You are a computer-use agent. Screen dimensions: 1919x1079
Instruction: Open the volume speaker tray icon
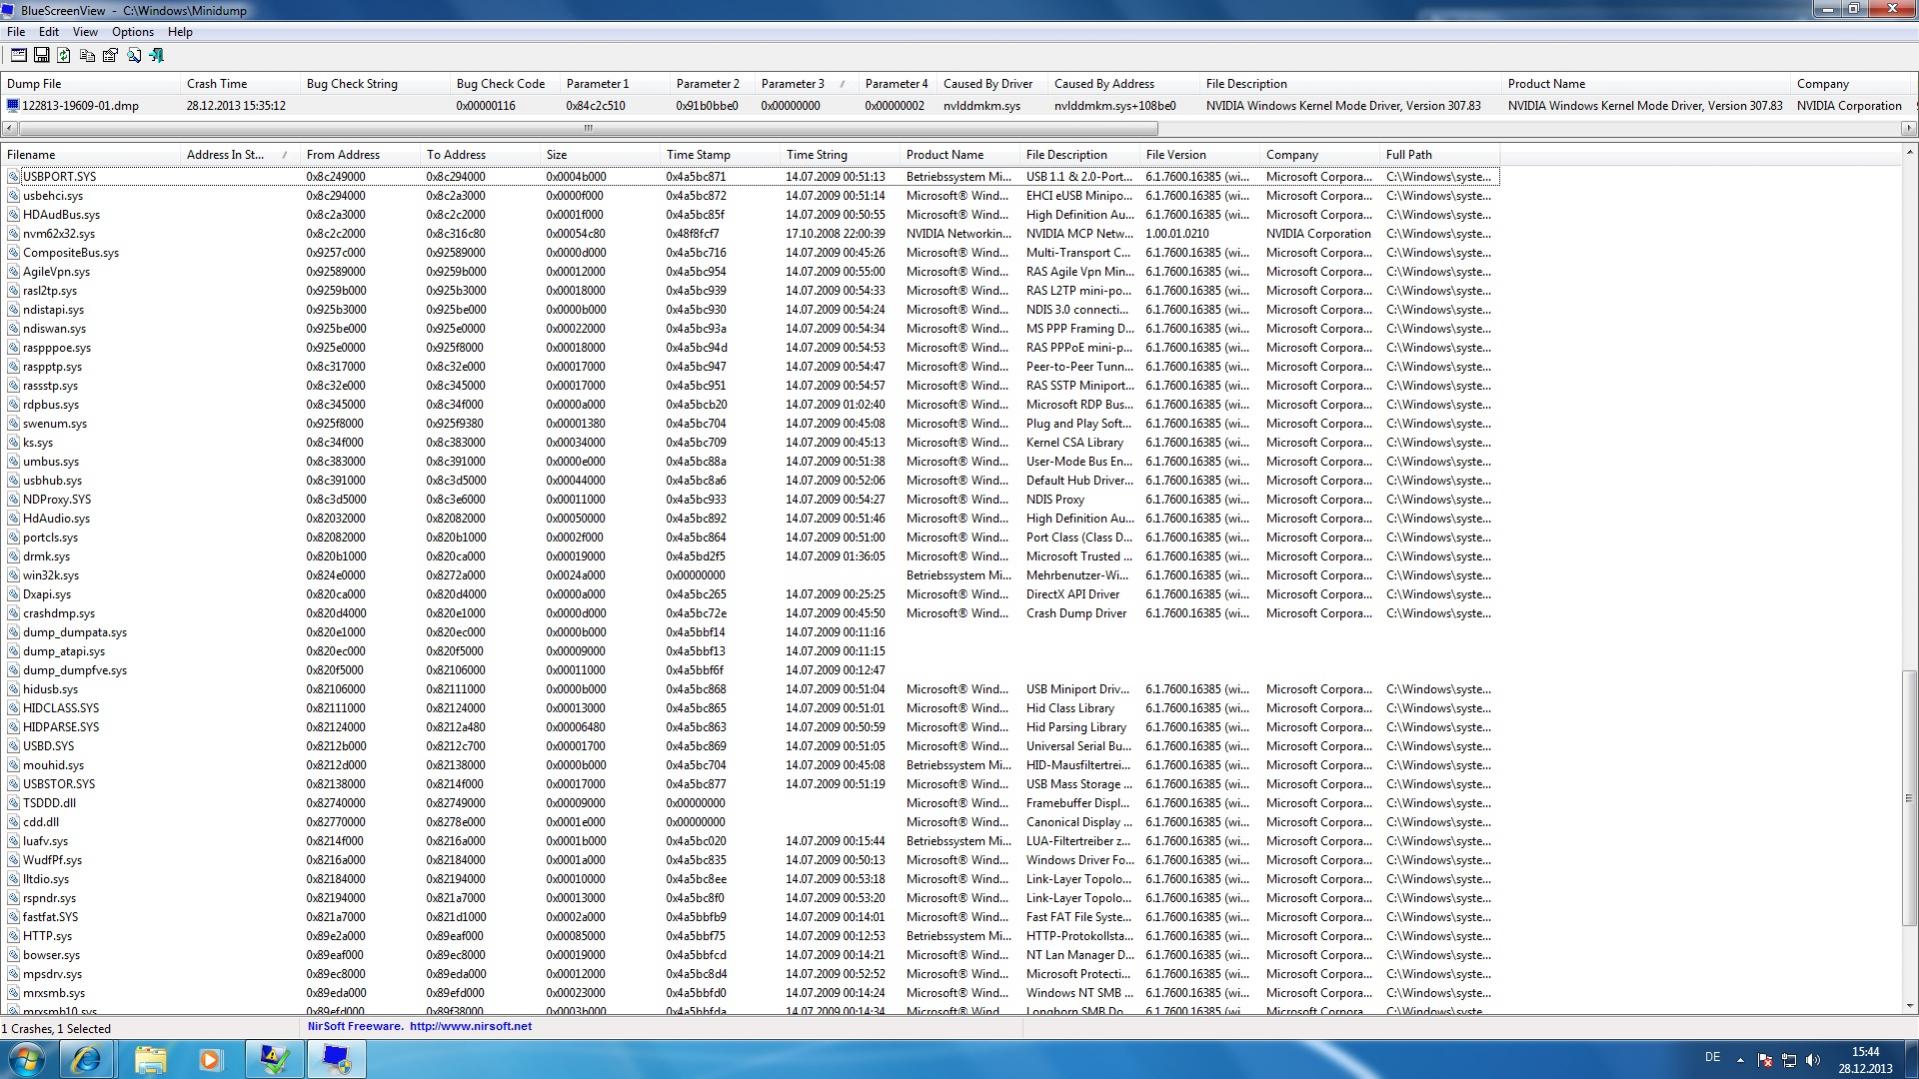click(x=1813, y=1060)
